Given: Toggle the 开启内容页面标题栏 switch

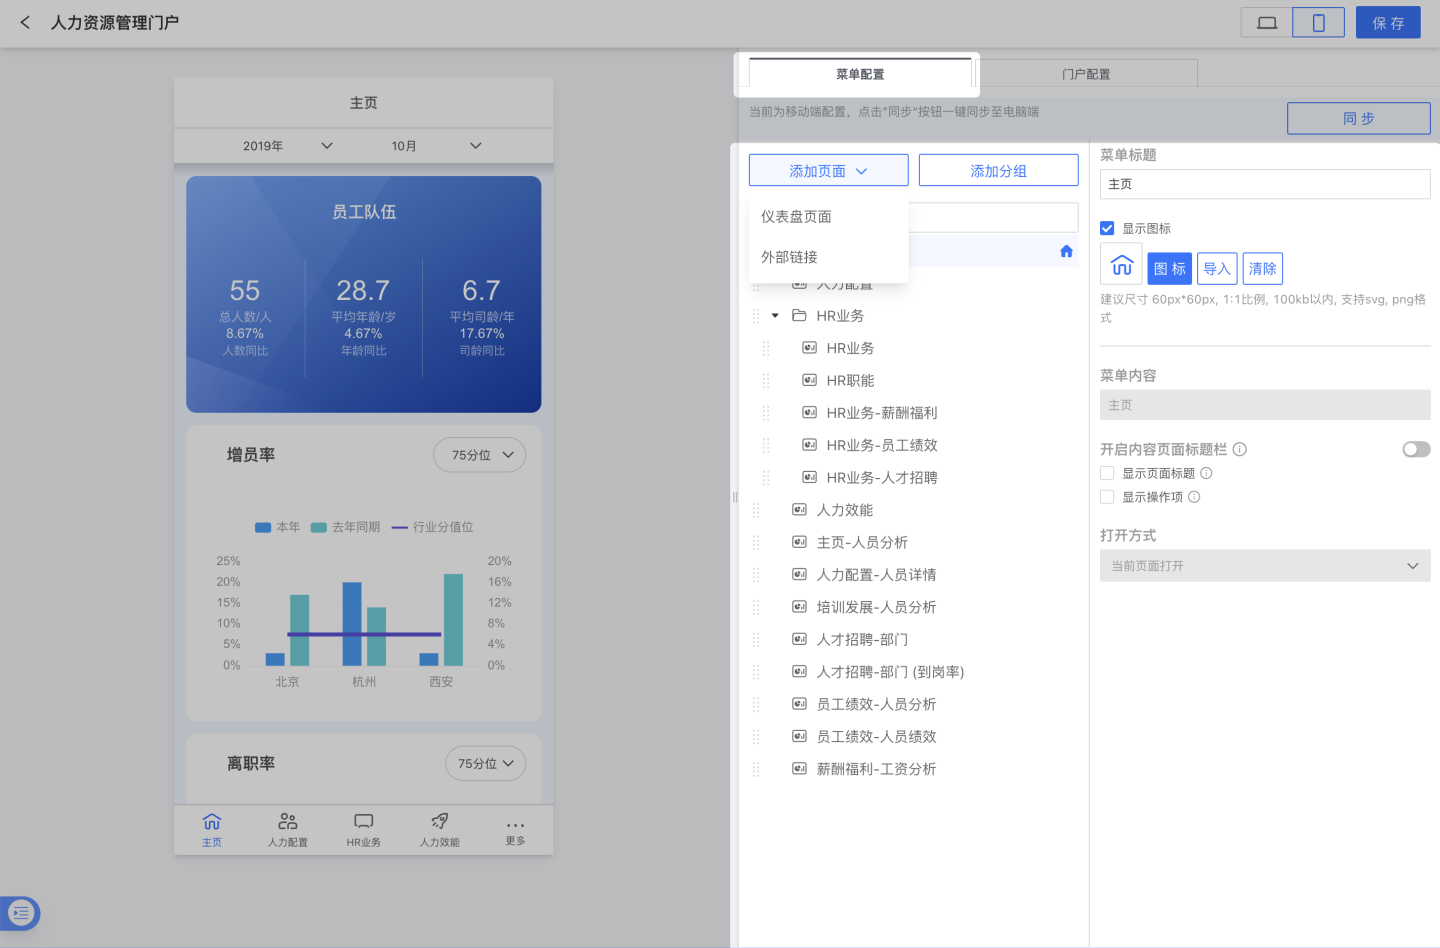Looking at the screenshot, I should point(1415,449).
